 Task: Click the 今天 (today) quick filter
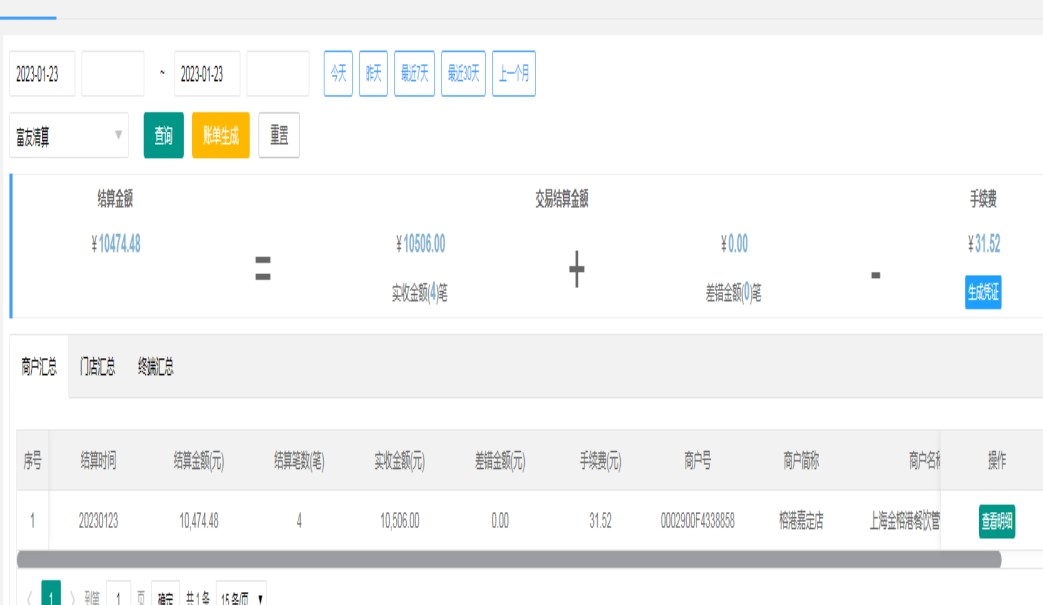point(338,74)
